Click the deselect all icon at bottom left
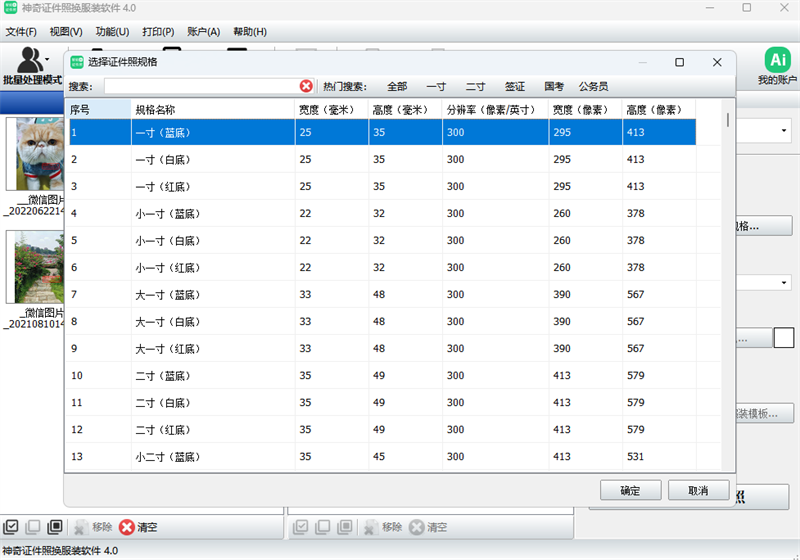The image size is (800, 560). pos(33,527)
